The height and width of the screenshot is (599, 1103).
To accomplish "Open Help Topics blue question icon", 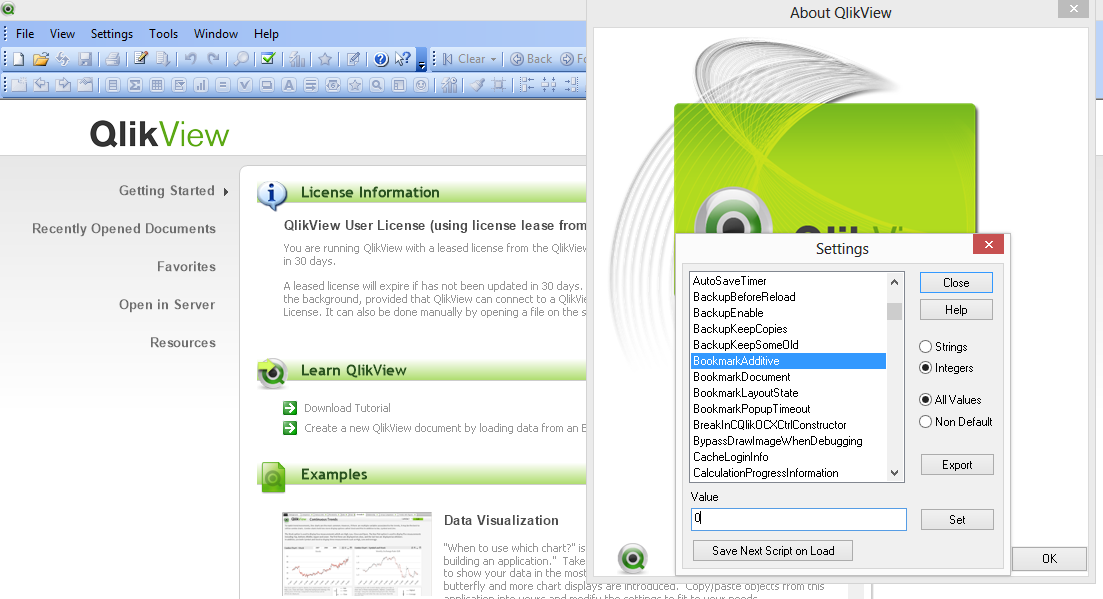I will pos(381,59).
